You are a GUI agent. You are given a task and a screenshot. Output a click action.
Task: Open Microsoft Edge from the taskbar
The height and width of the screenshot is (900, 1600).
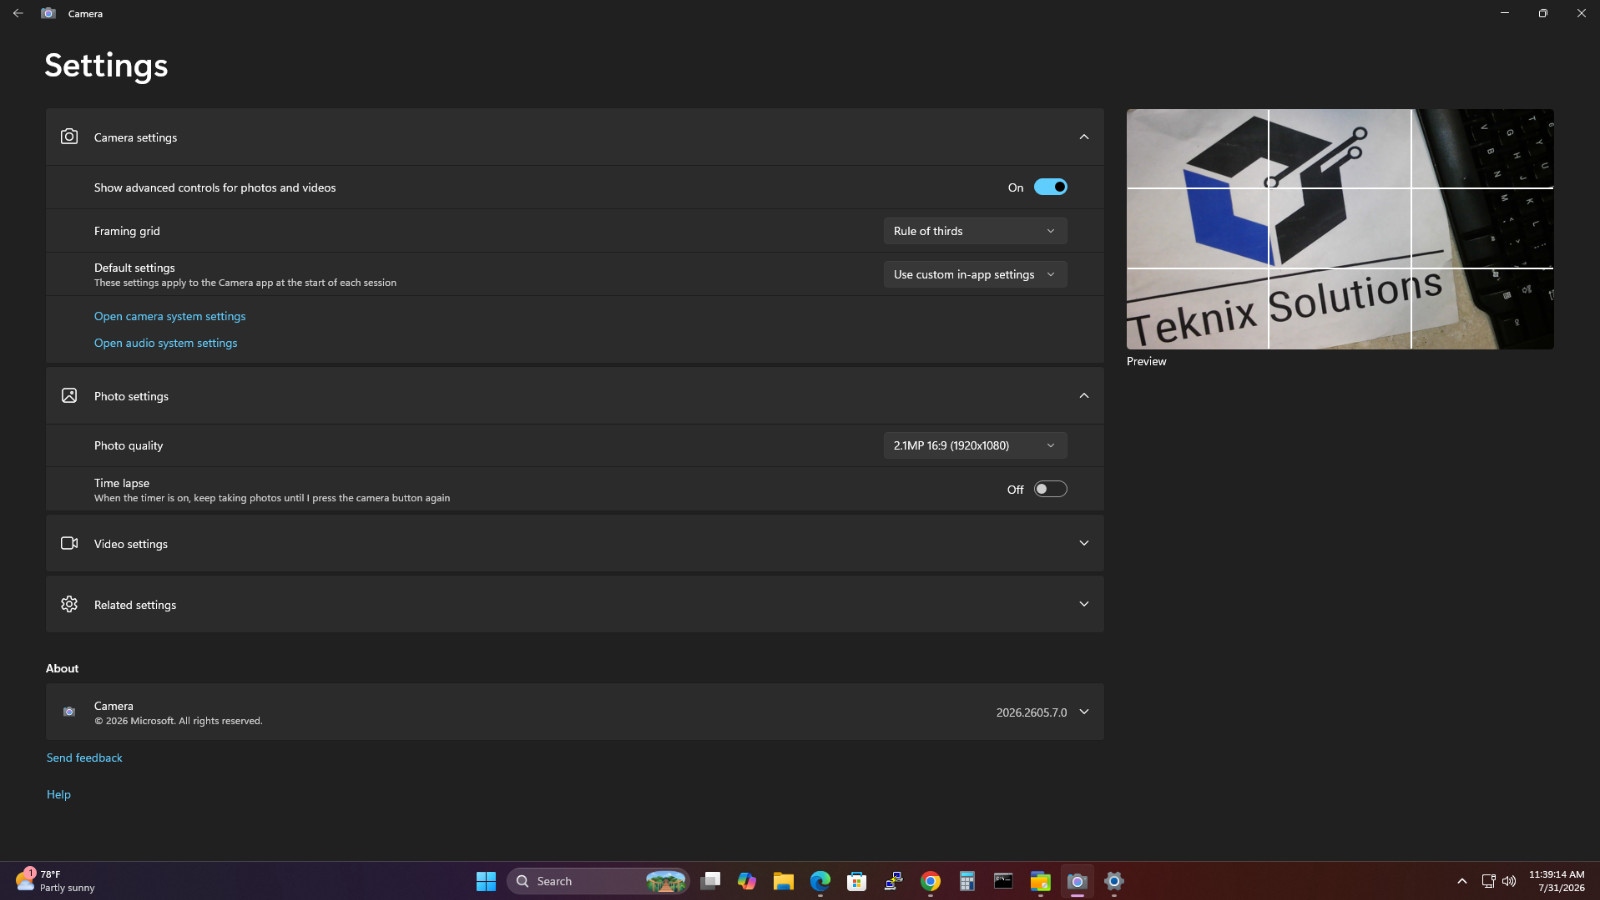[820, 881]
